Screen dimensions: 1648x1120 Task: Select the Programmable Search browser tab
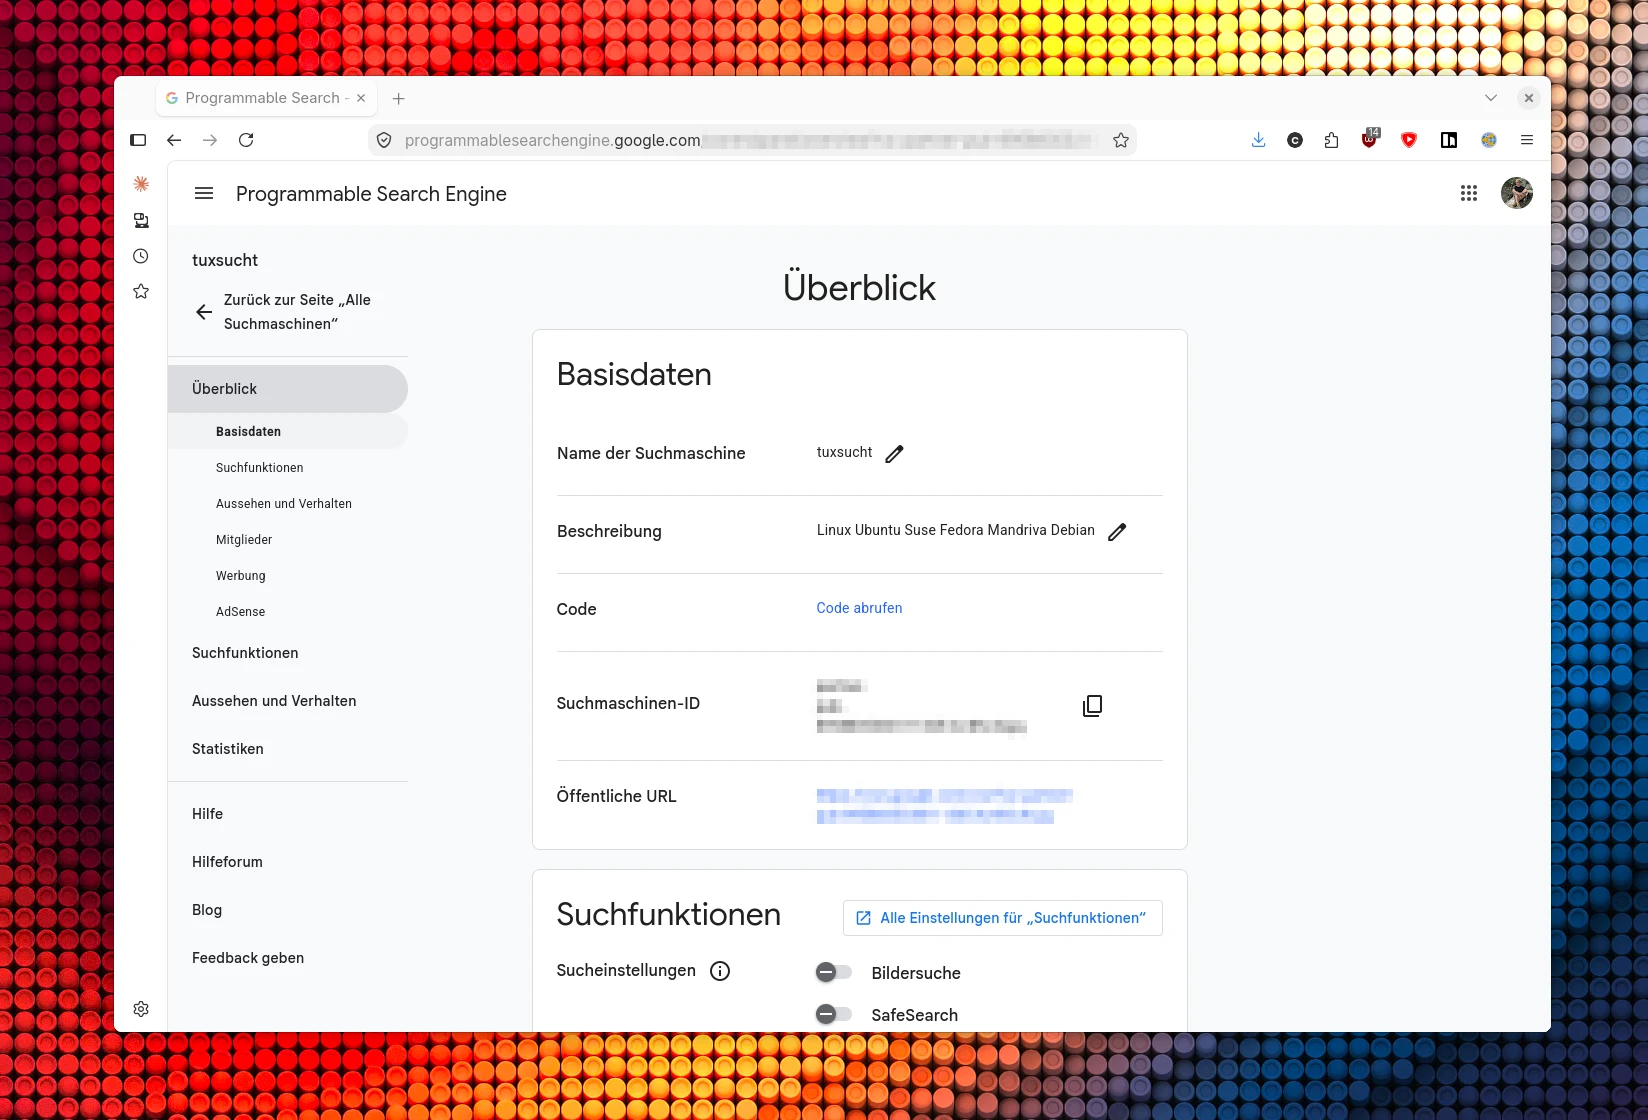click(x=266, y=98)
